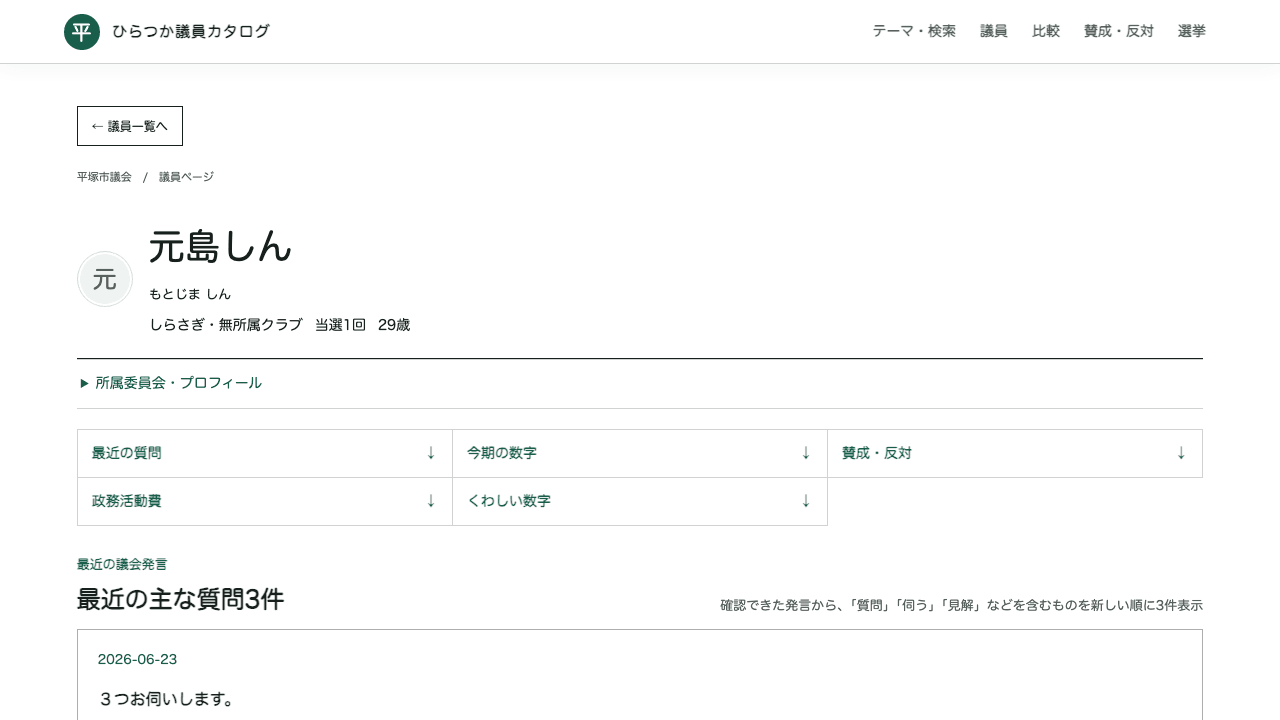Screen dimensions: 1280x720
Task: Click the 29歳 age text
Action: (394, 325)
